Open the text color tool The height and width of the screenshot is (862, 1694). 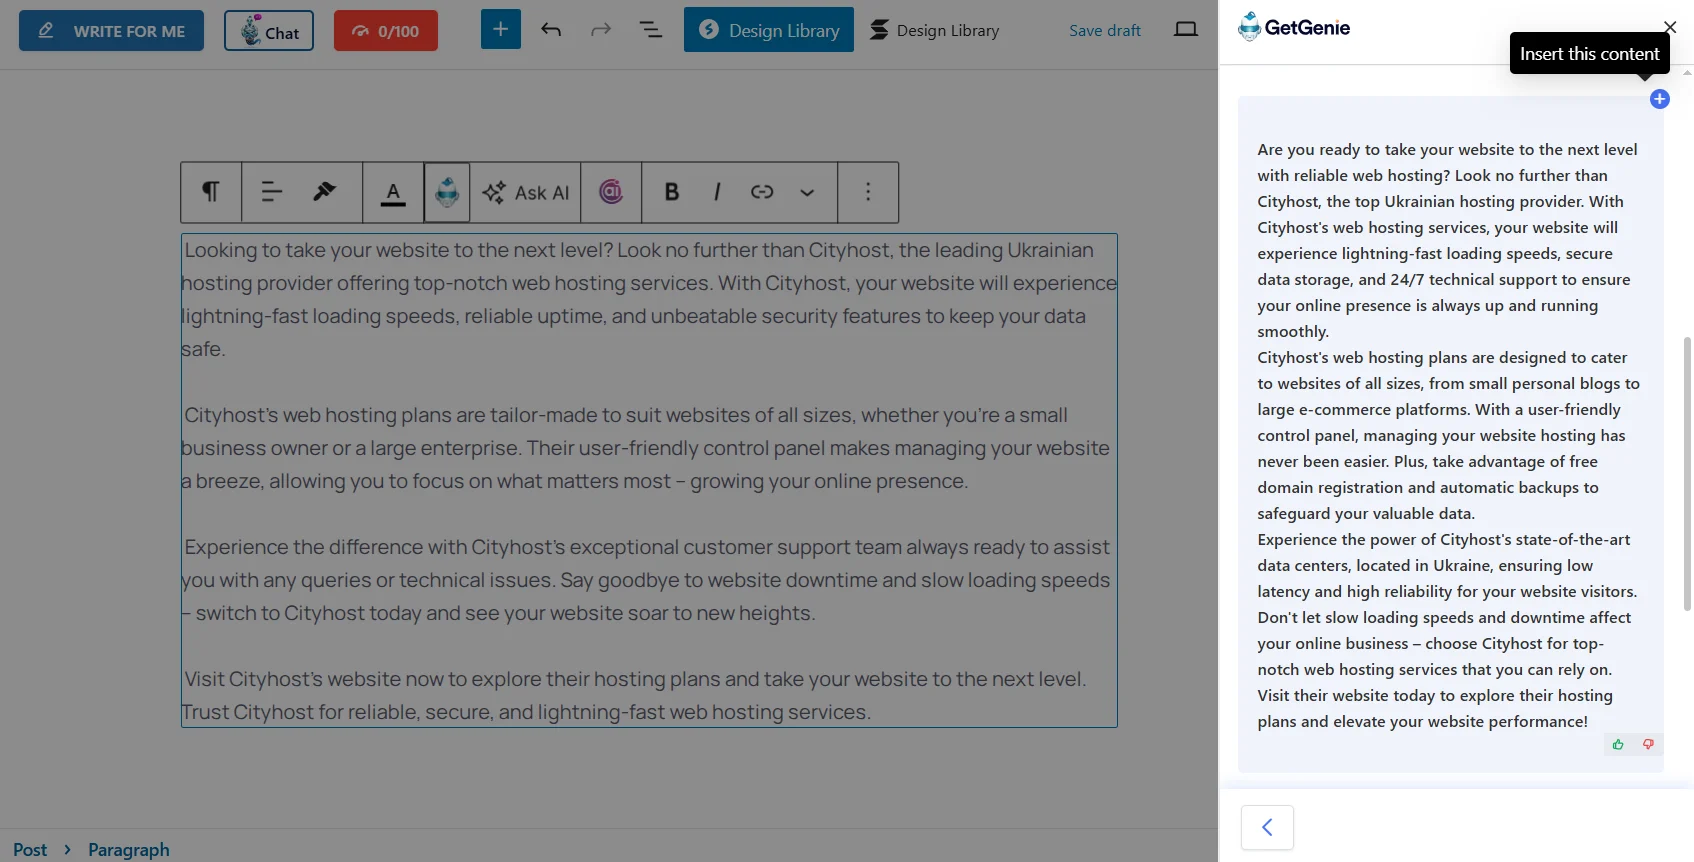click(x=394, y=192)
